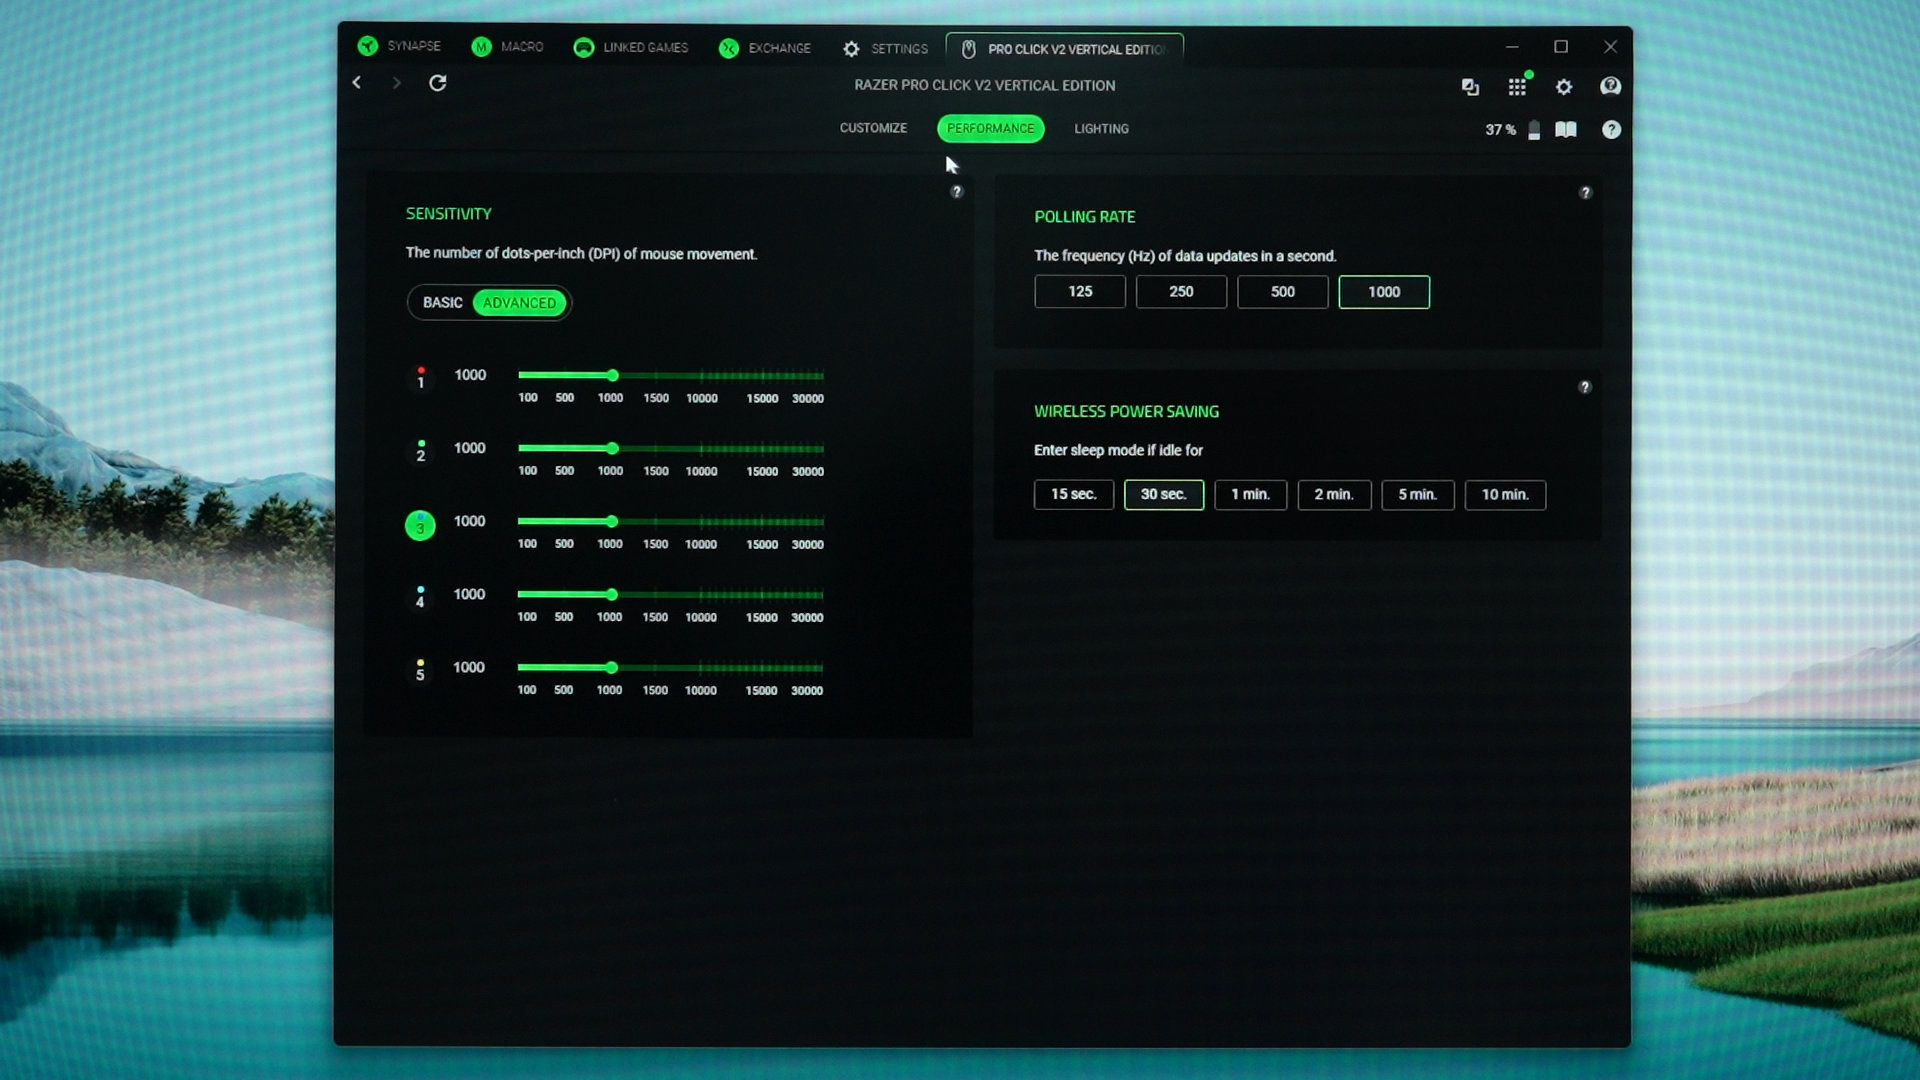Image resolution: width=1920 pixels, height=1080 pixels.
Task: Switch to the Lighting section
Action: point(1101,129)
